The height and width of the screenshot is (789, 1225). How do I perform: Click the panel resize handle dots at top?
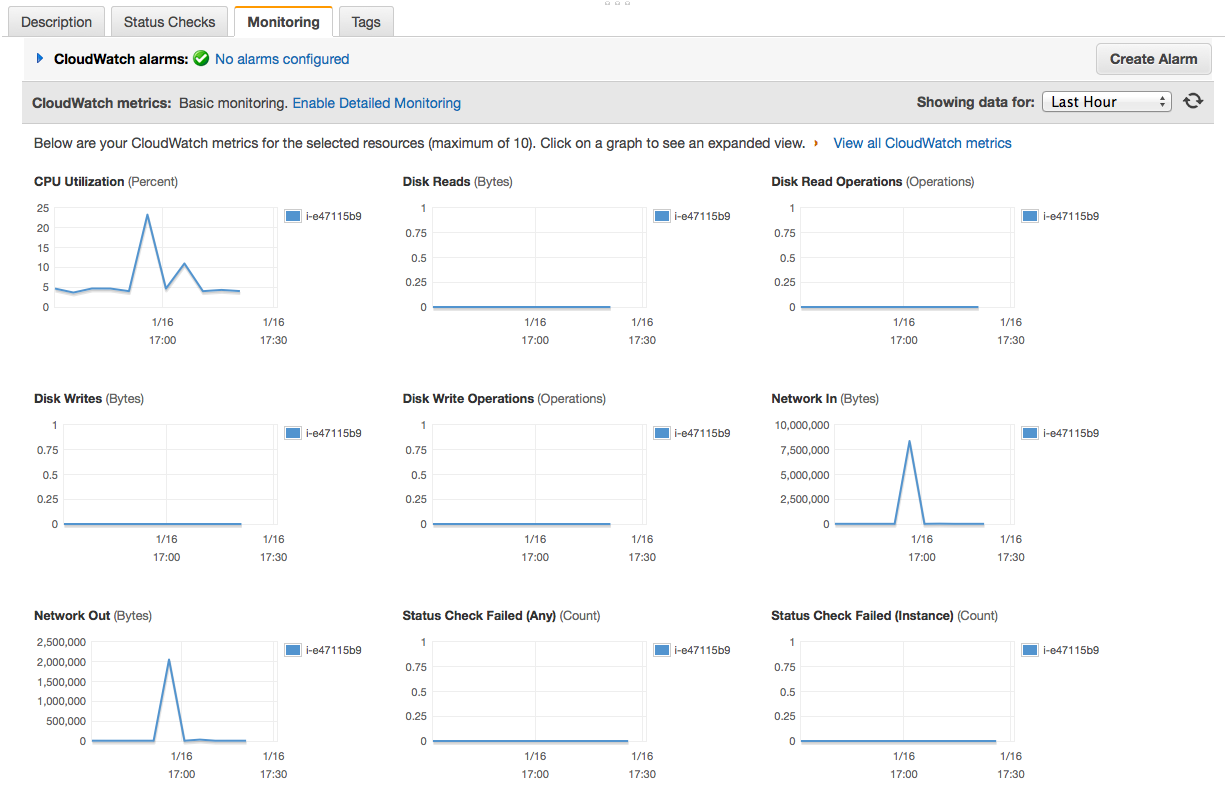(x=617, y=3)
